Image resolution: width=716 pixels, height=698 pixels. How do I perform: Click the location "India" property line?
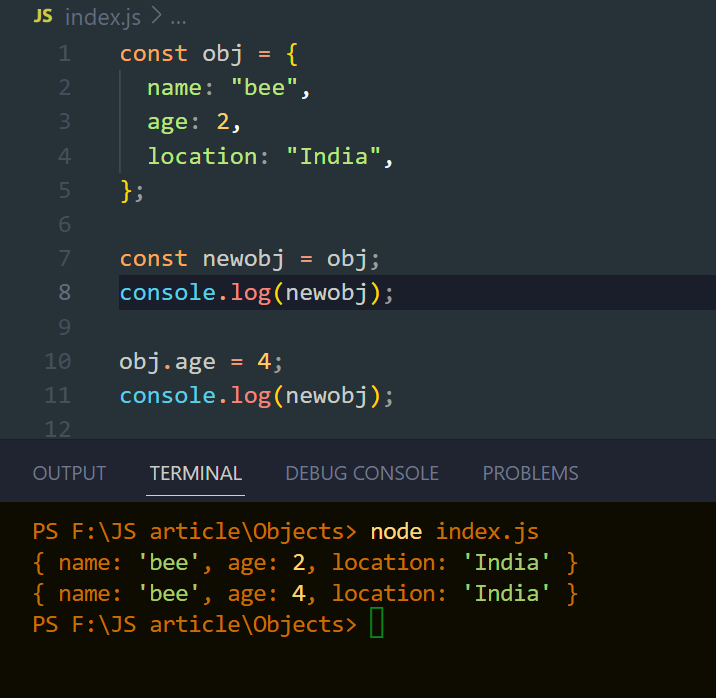pyautogui.click(x=270, y=157)
